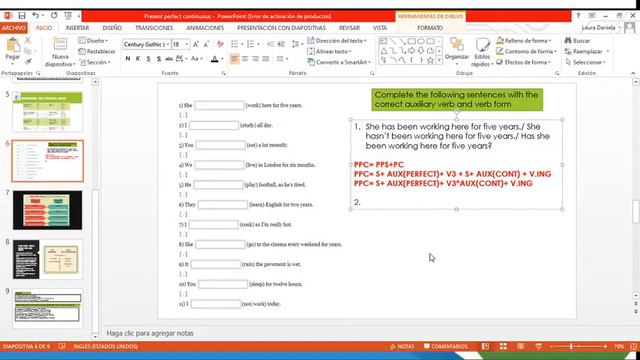Click the Restablecer button
The height and width of the screenshot is (360, 640).
point(97,51)
